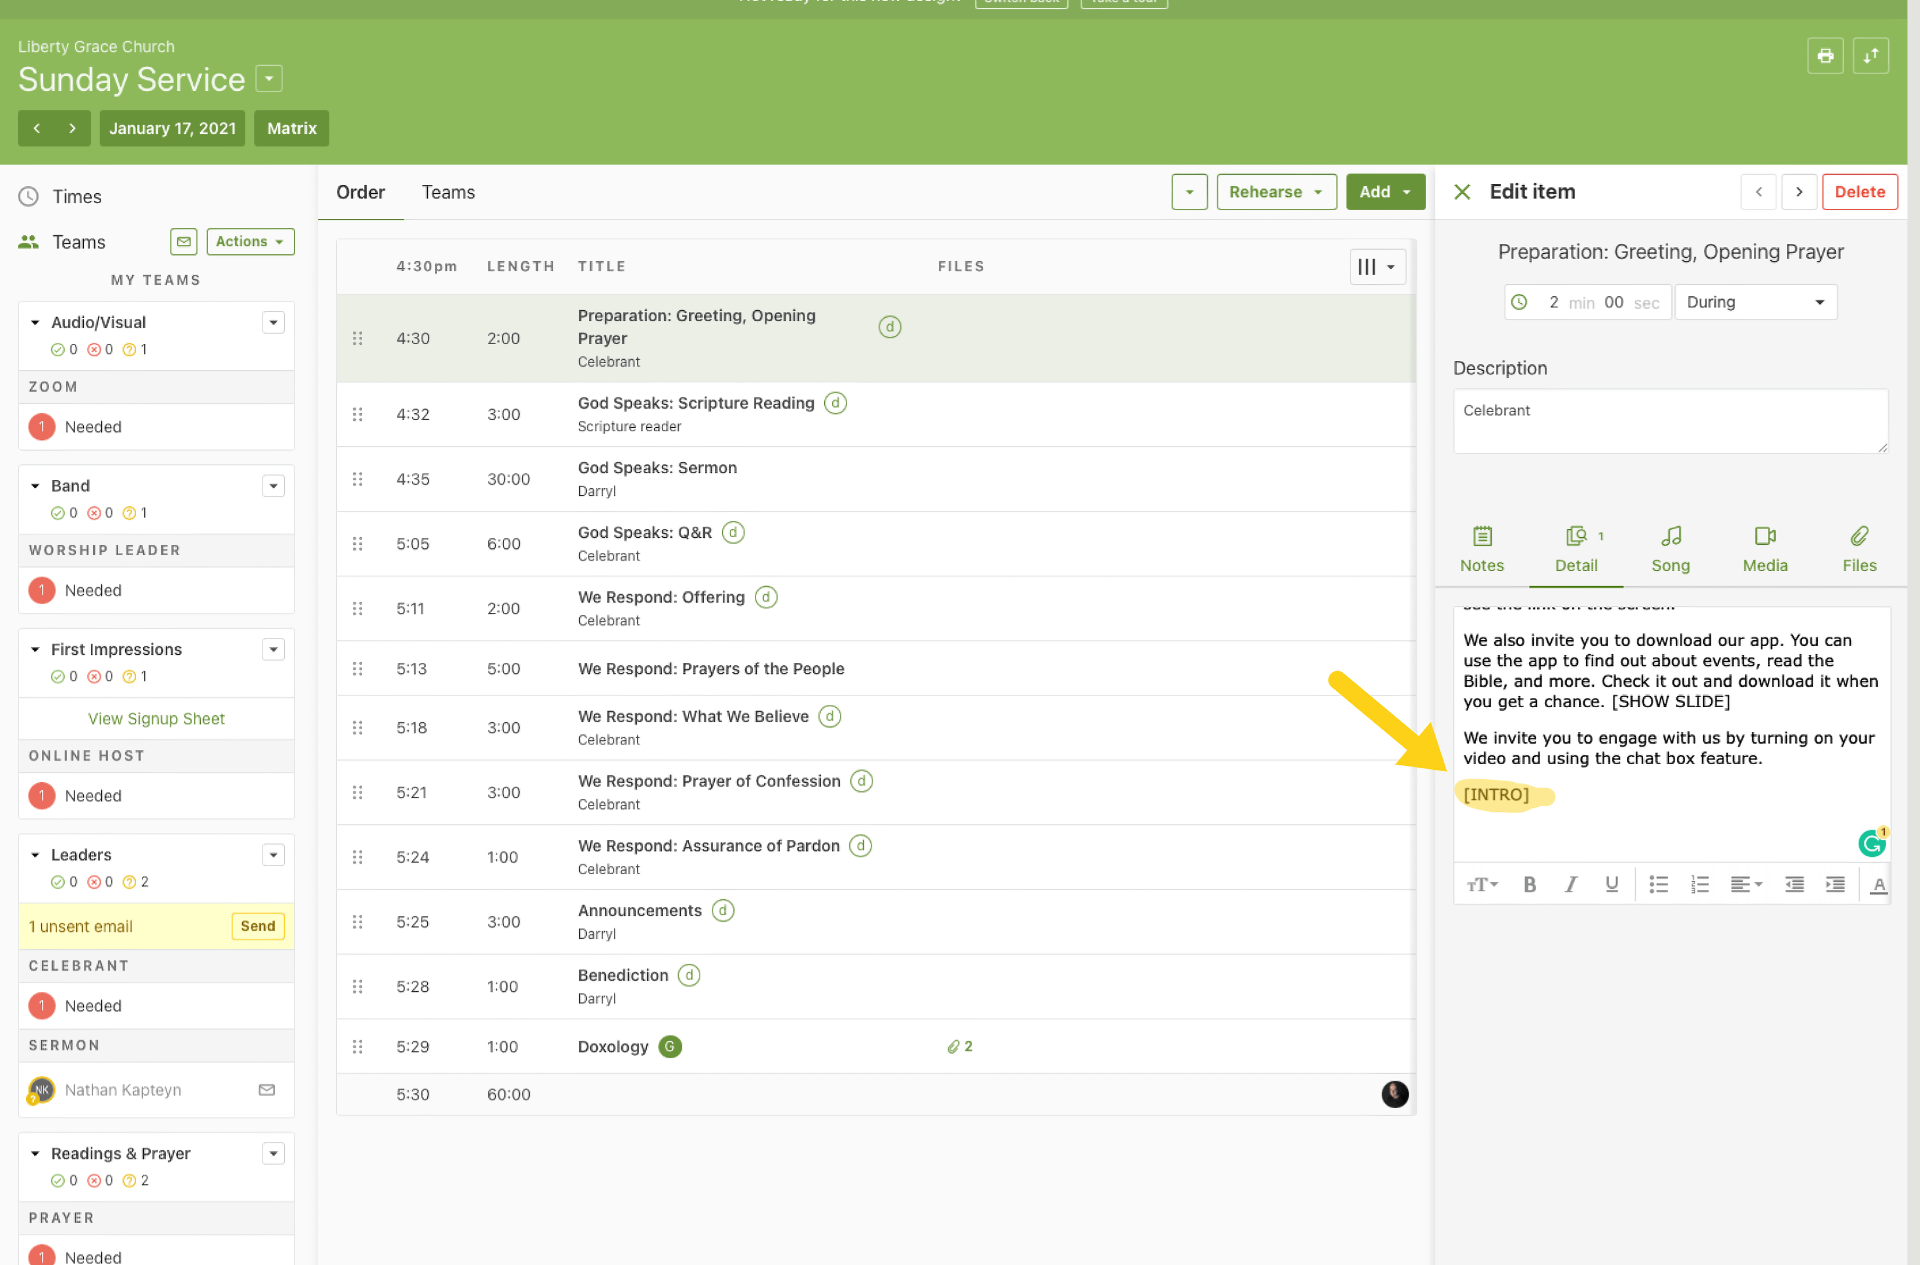Click the print icon in the header
The width and height of the screenshot is (1920, 1265).
click(x=1824, y=56)
